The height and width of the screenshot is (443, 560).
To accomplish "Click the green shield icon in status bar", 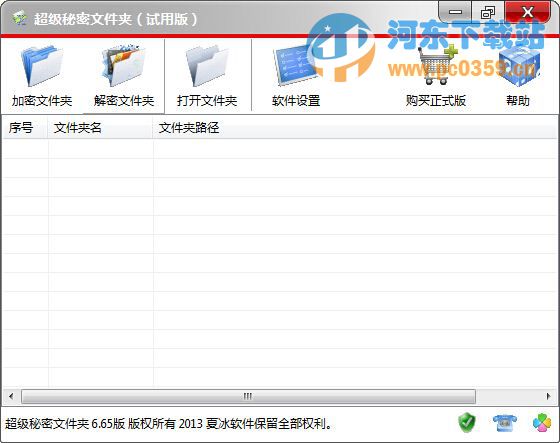I will coord(467,423).
